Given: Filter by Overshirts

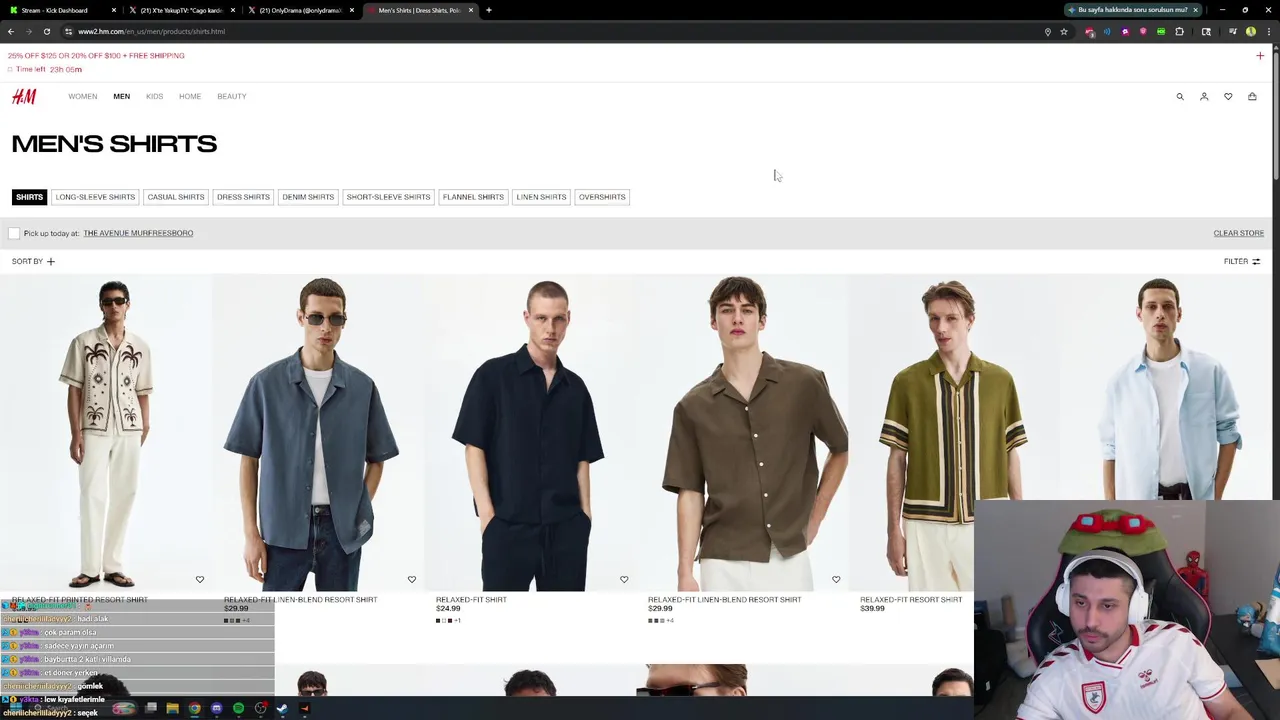Looking at the screenshot, I should (602, 197).
